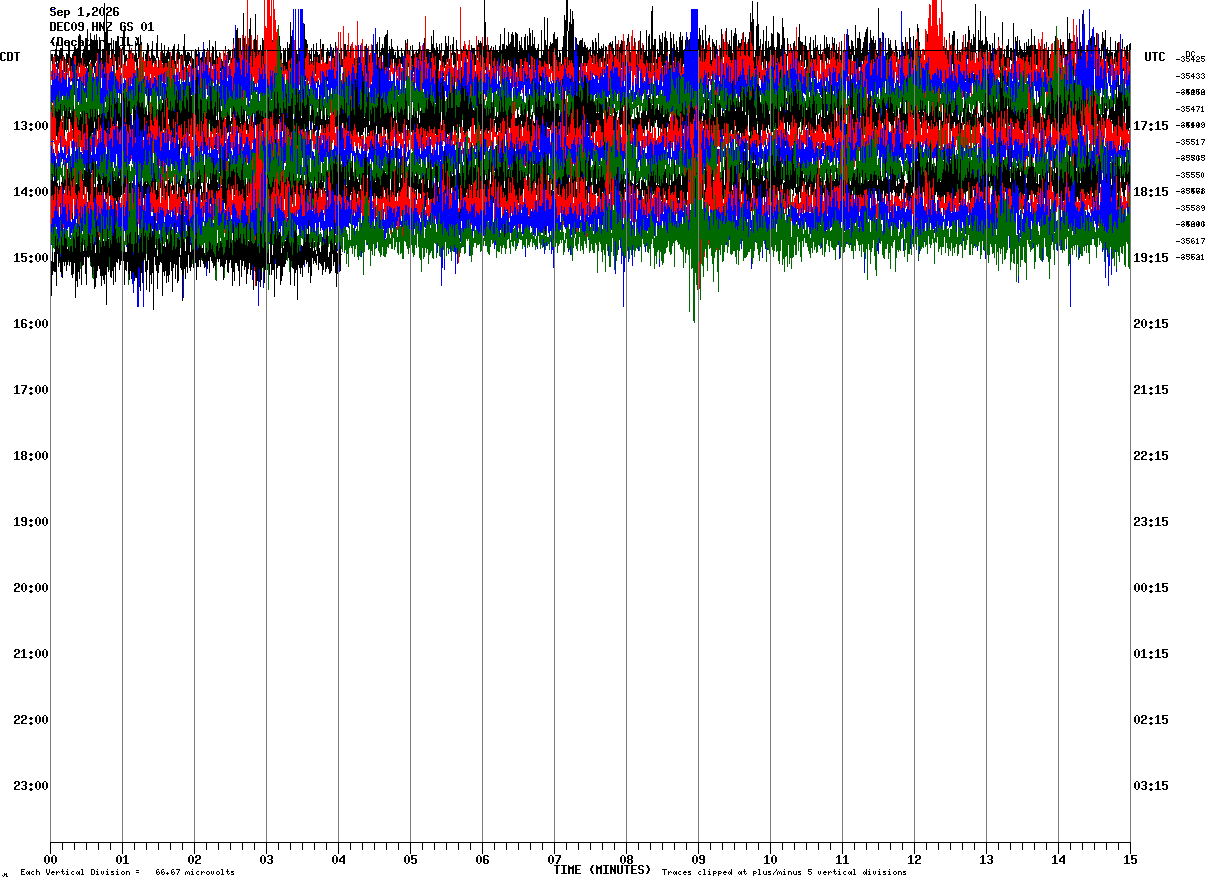Select minute 12 axis tick label
Viewport: 1210px width, 886px height.
coord(914,859)
